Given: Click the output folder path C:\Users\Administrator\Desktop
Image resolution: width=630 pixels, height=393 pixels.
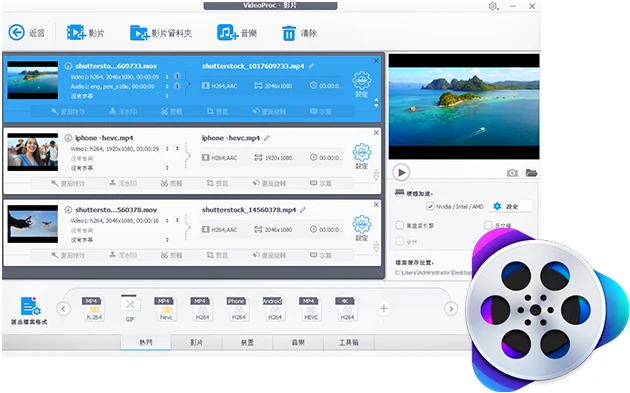Looking at the screenshot, I should [433, 272].
